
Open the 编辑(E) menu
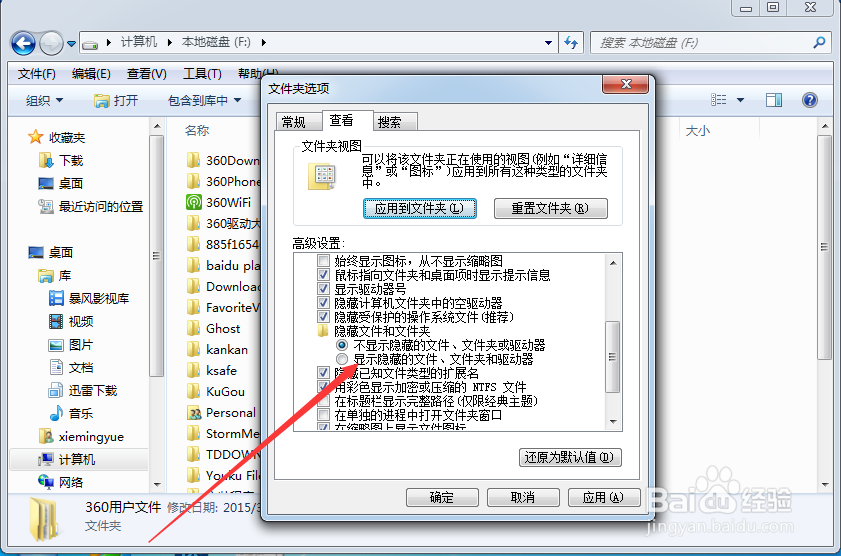(x=91, y=74)
